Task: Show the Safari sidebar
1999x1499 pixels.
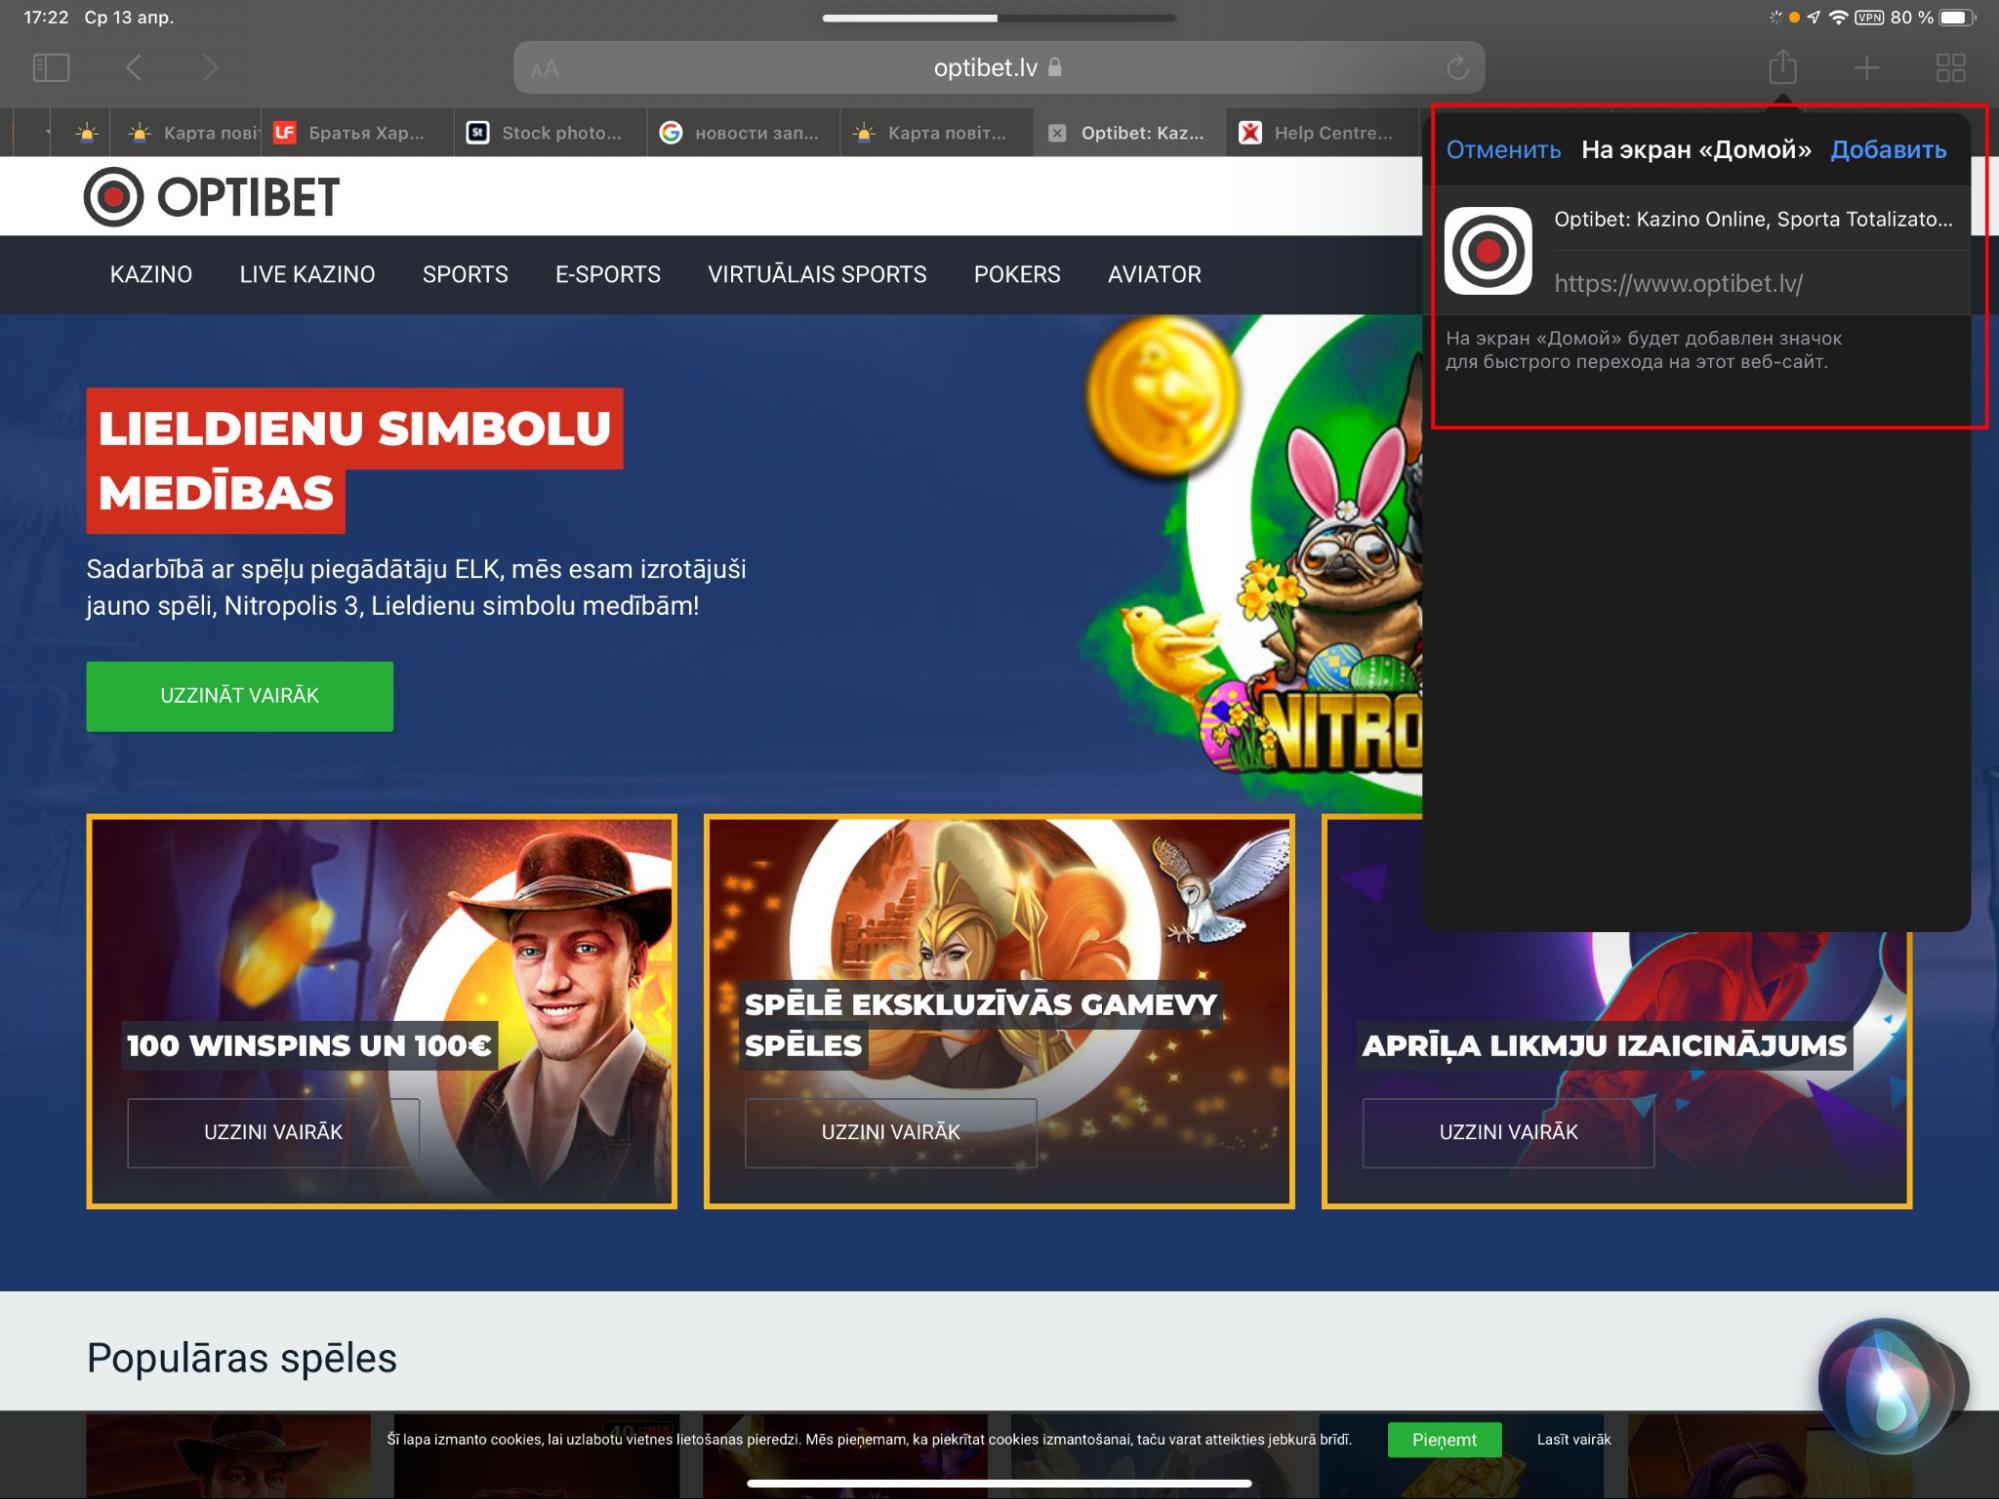Action: coord(51,68)
